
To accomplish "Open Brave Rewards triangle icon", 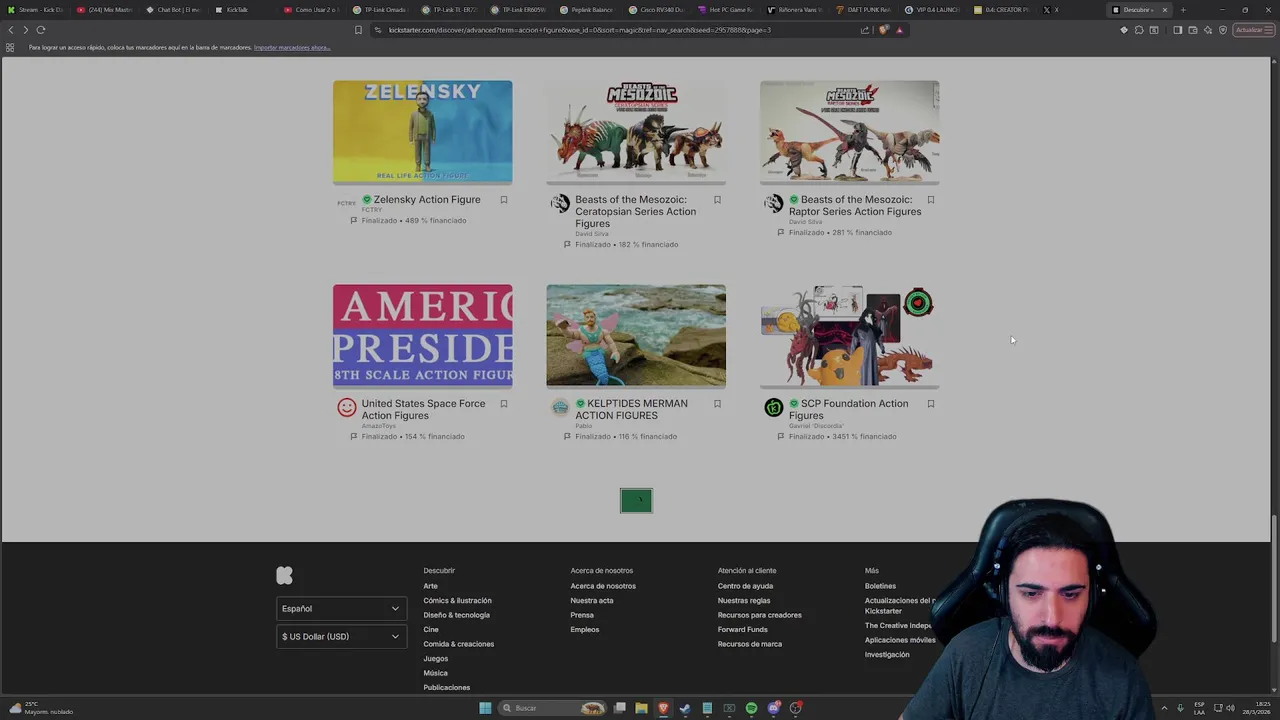I will (x=899, y=30).
